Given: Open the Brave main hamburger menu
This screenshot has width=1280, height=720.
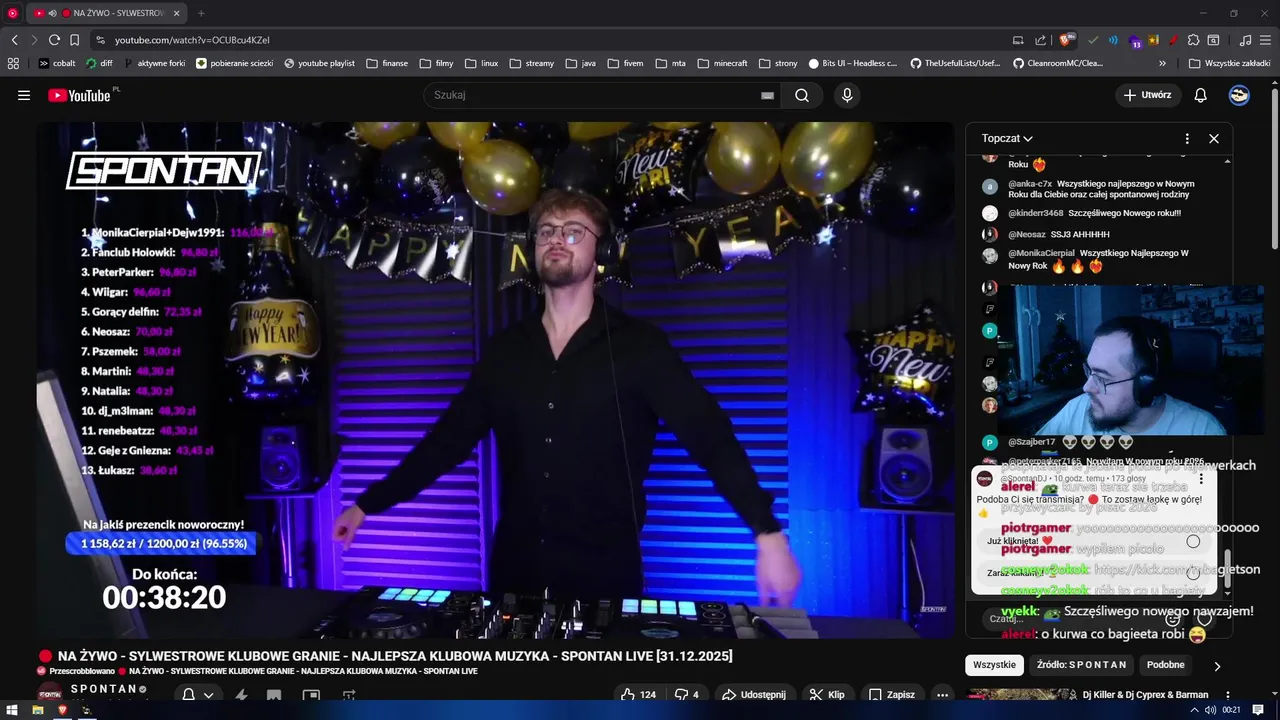Looking at the screenshot, I should pos(1266,40).
